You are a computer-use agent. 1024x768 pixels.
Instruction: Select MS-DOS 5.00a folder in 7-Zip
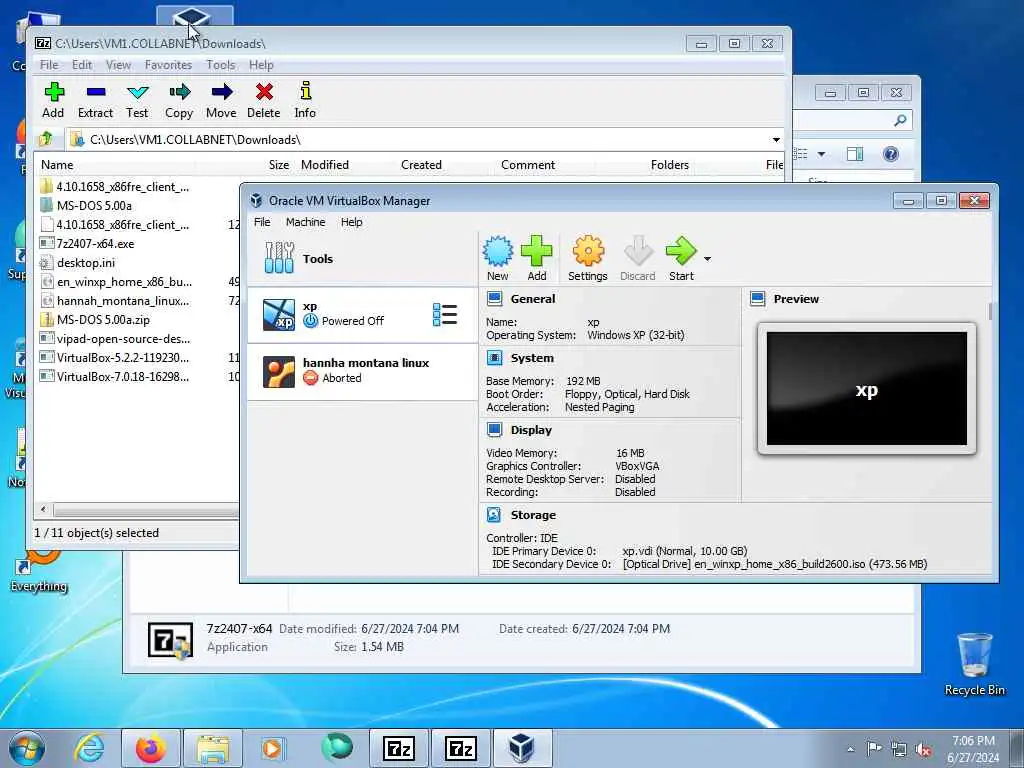[x=94, y=206]
